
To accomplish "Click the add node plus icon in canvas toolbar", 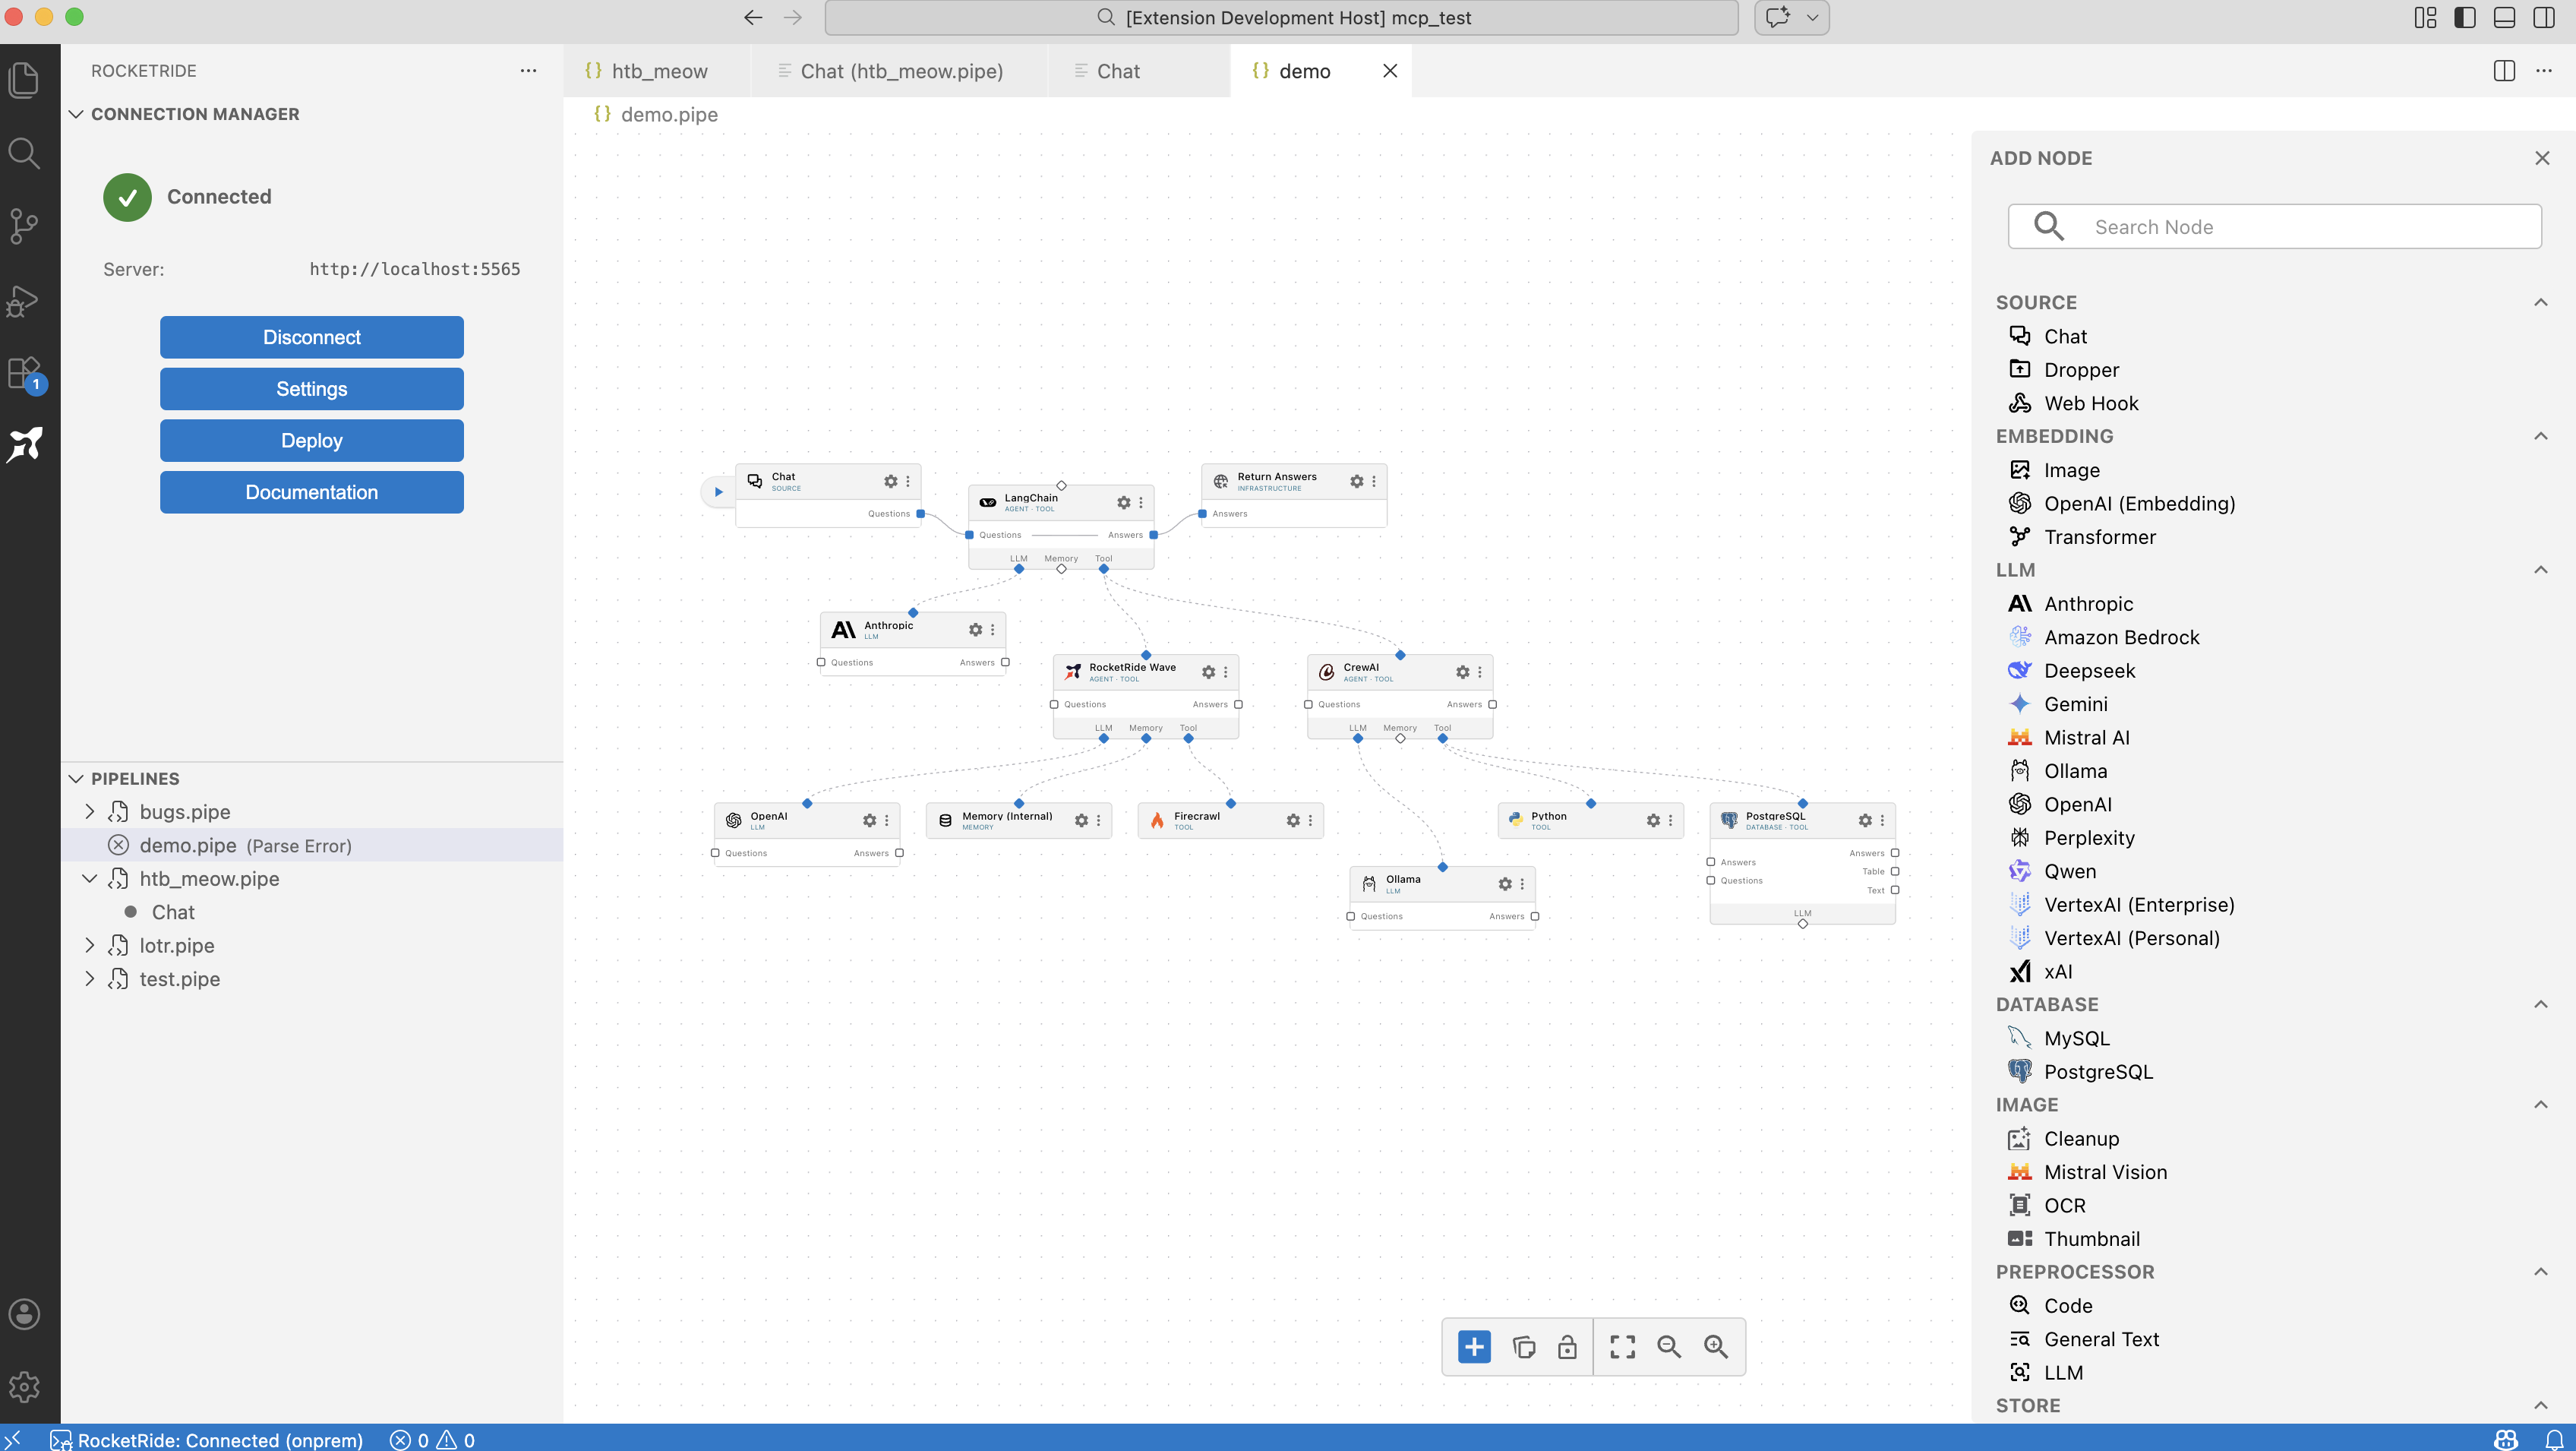I will pyautogui.click(x=1473, y=1346).
